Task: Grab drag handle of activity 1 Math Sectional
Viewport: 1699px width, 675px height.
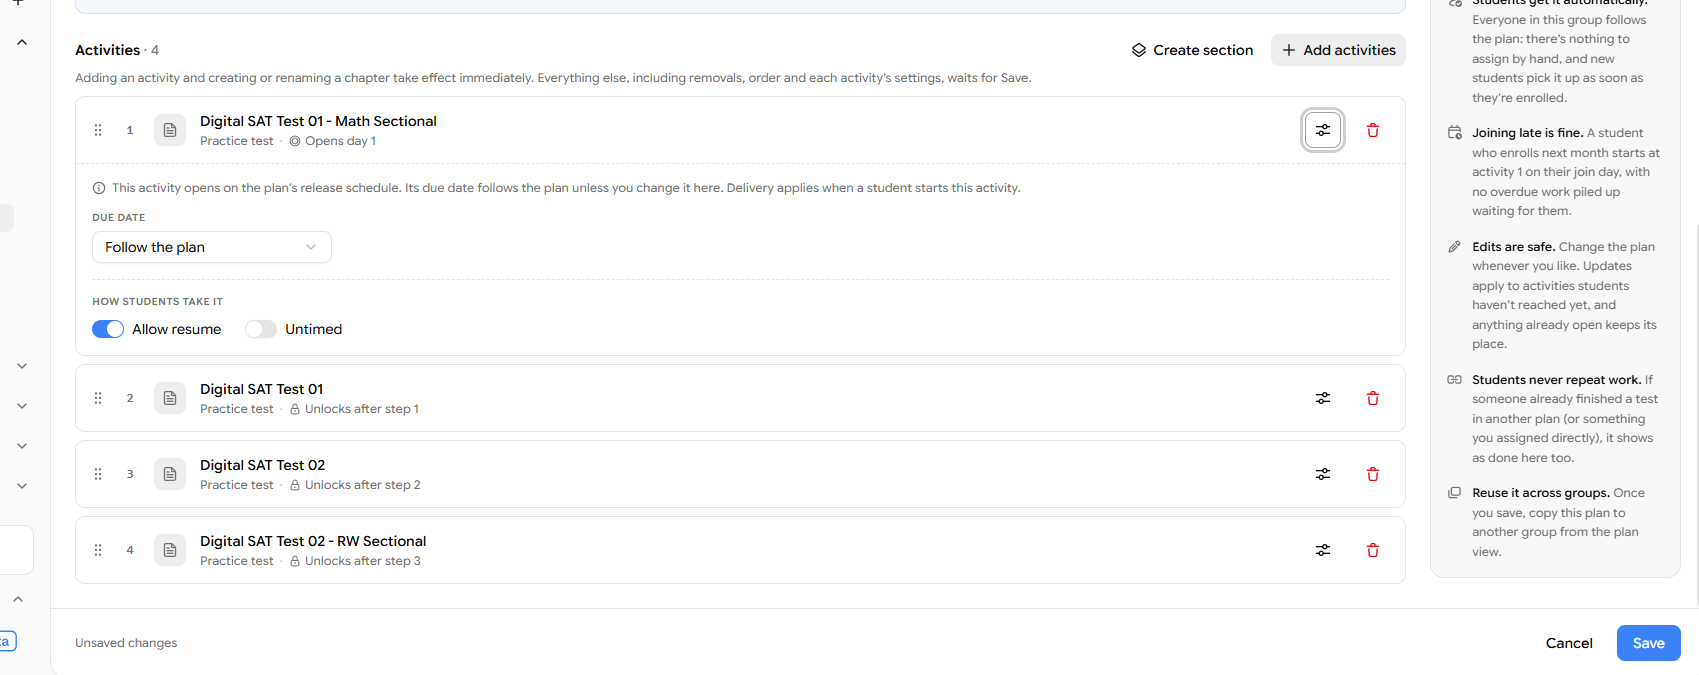Action: click(x=98, y=130)
